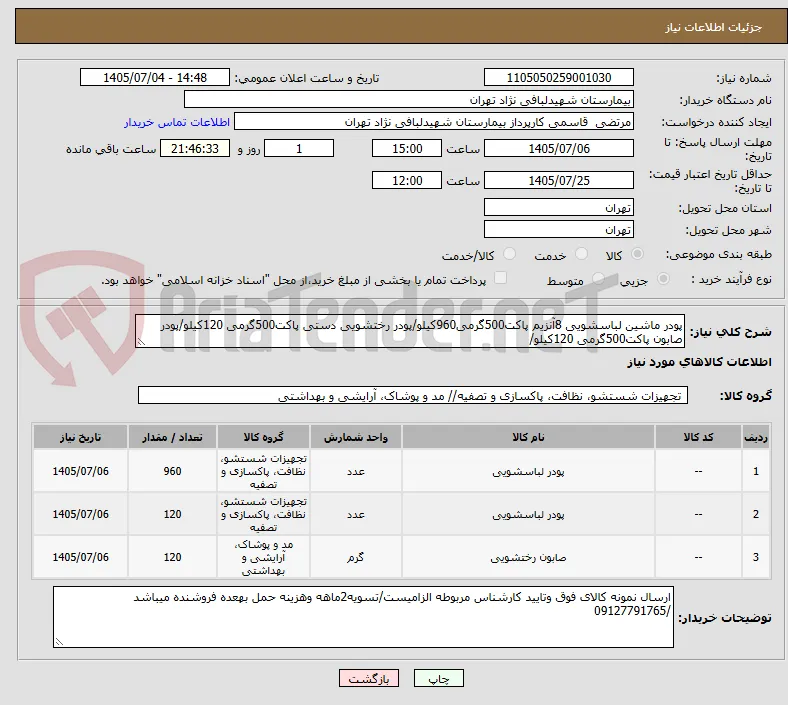Viewport: 788px width, 705px height.
Task: Click صابون رختشویی in row 3
Action: click(528, 557)
